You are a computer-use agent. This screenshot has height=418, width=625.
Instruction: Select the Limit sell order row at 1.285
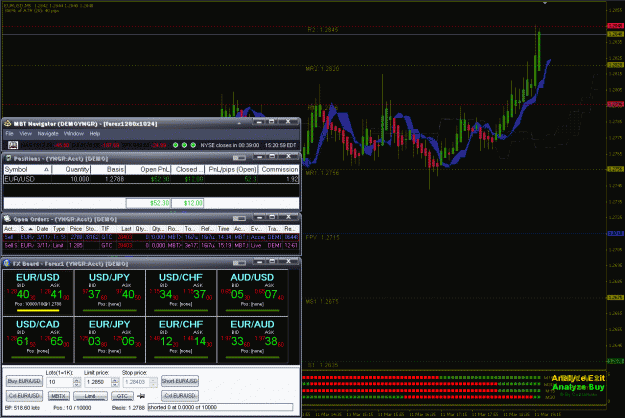(x=151, y=245)
